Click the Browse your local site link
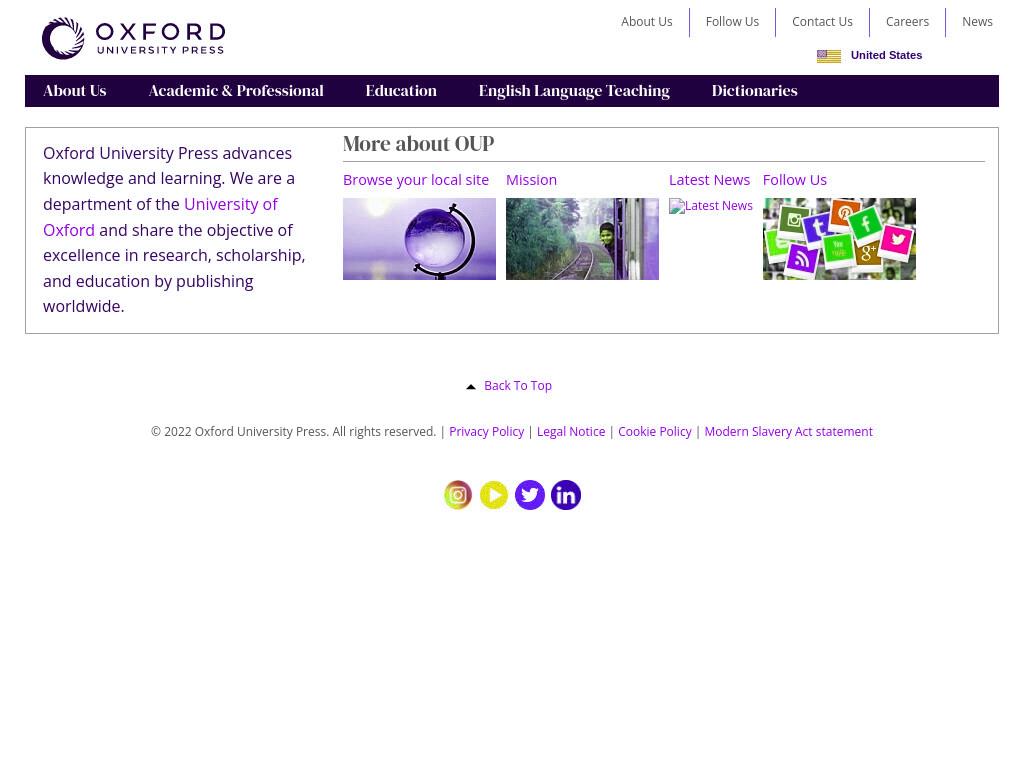The image size is (1024, 768). coord(416,180)
